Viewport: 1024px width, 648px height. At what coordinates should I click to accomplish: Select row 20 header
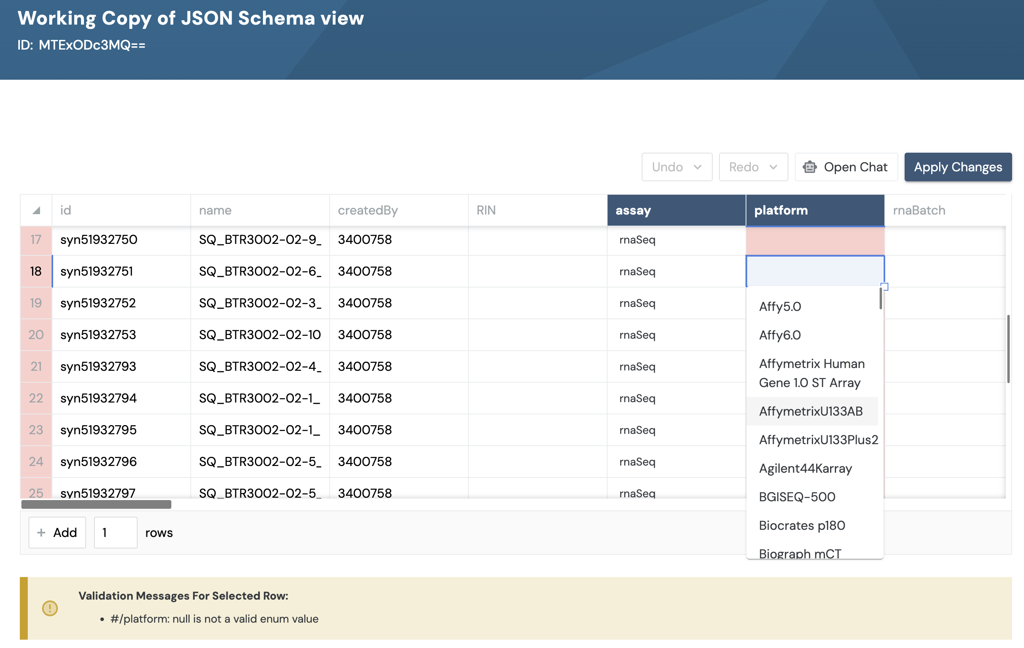(36, 335)
